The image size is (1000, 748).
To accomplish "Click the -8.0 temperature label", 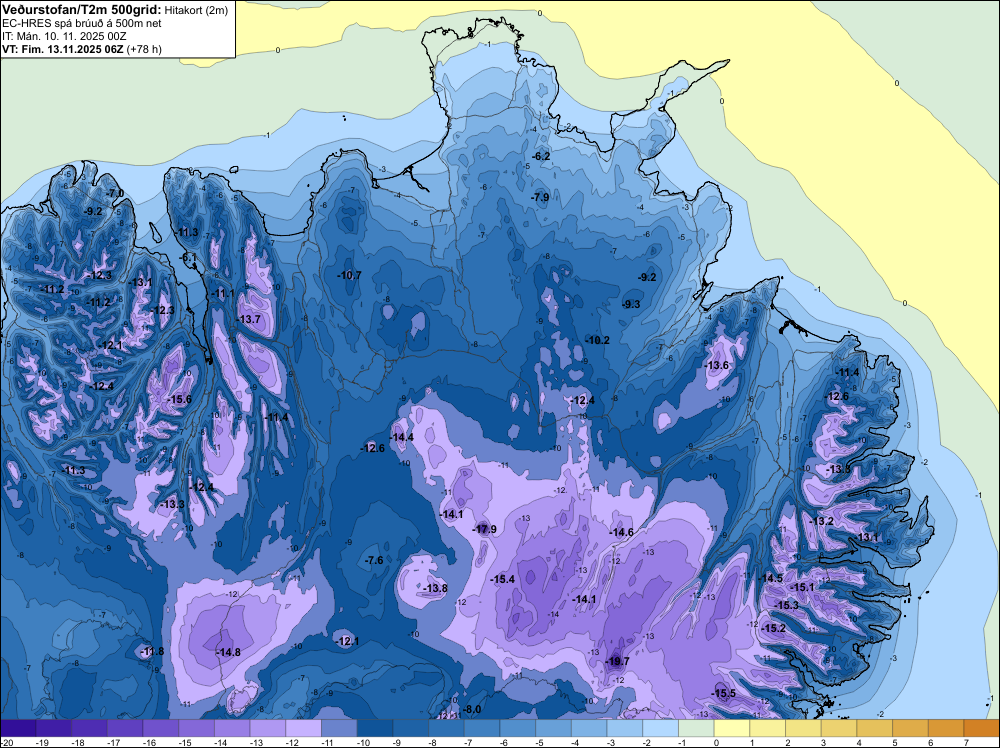I will [471, 710].
